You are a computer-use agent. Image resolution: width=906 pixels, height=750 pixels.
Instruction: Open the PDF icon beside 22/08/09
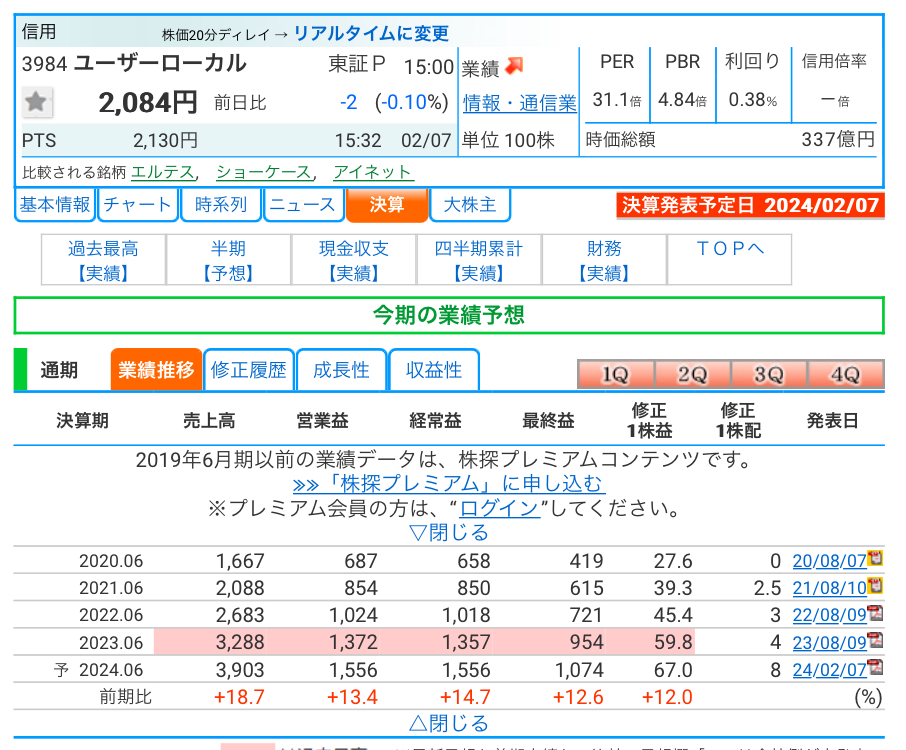[875, 612]
